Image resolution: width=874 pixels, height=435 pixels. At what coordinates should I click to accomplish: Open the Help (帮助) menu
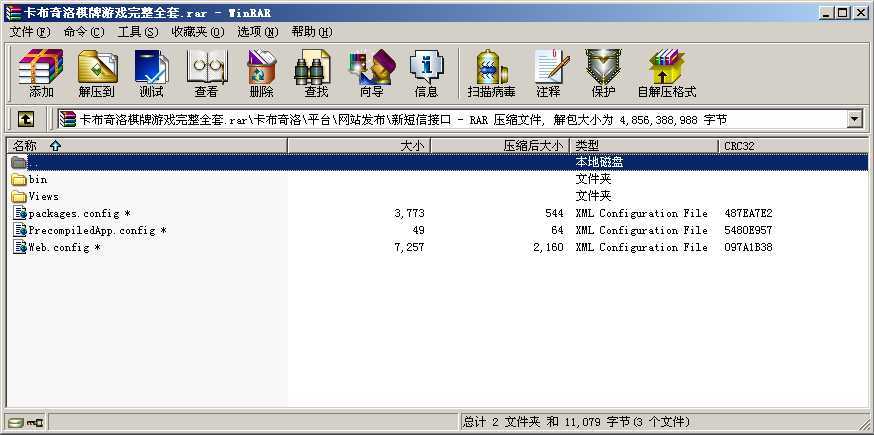point(312,32)
